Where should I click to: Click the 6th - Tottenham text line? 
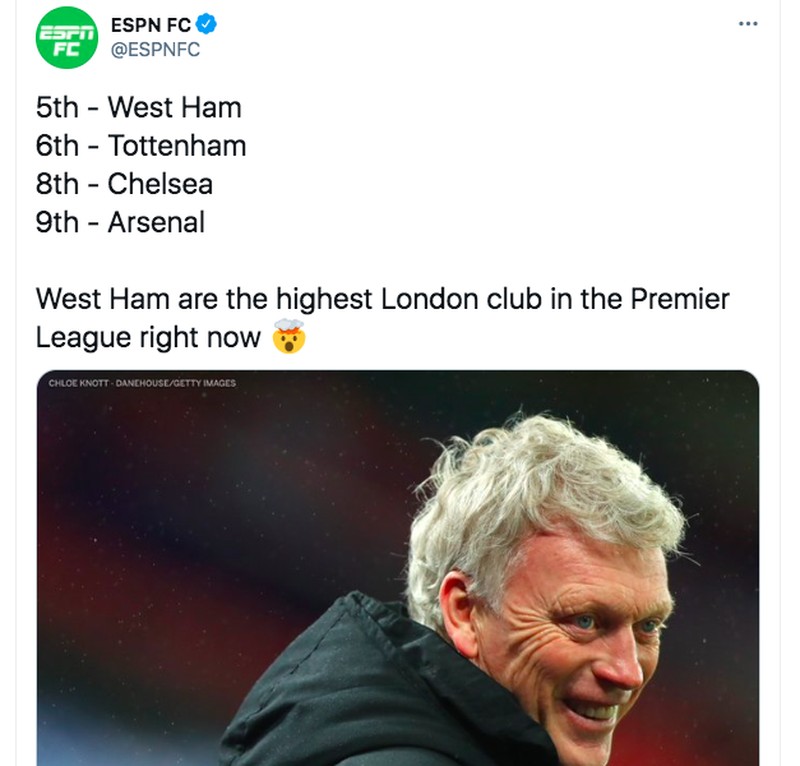tap(140, 146)
